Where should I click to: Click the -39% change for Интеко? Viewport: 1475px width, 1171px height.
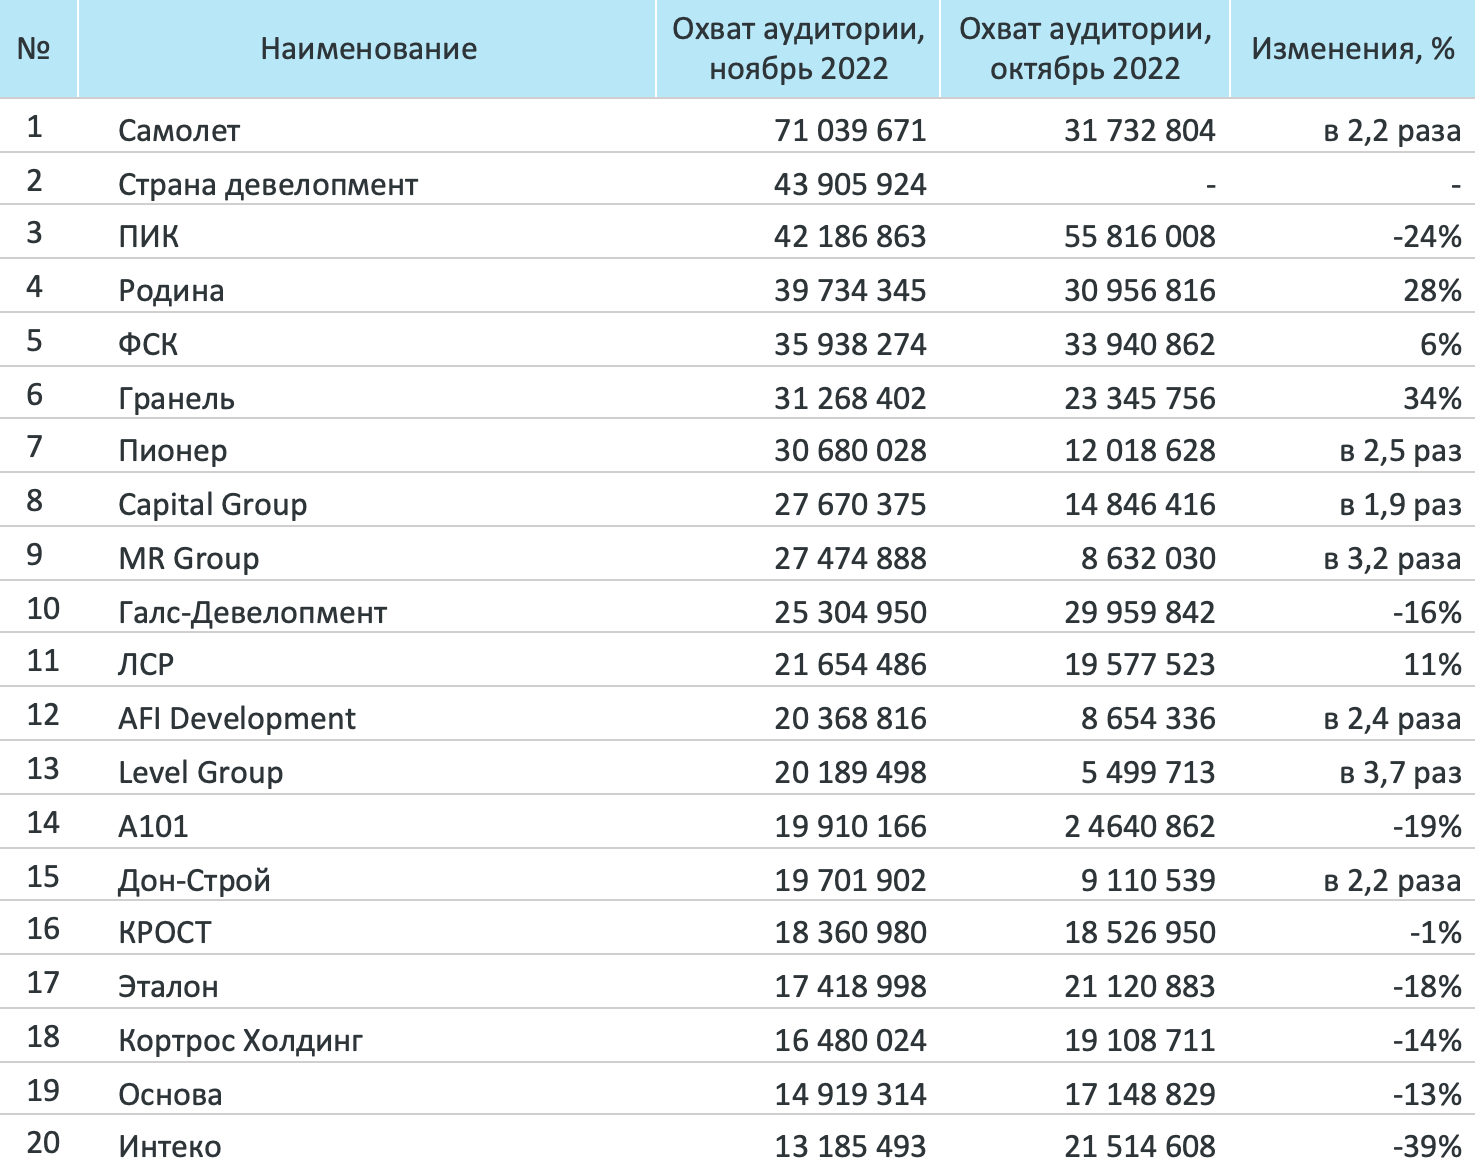click(x=1427, y=1147)
